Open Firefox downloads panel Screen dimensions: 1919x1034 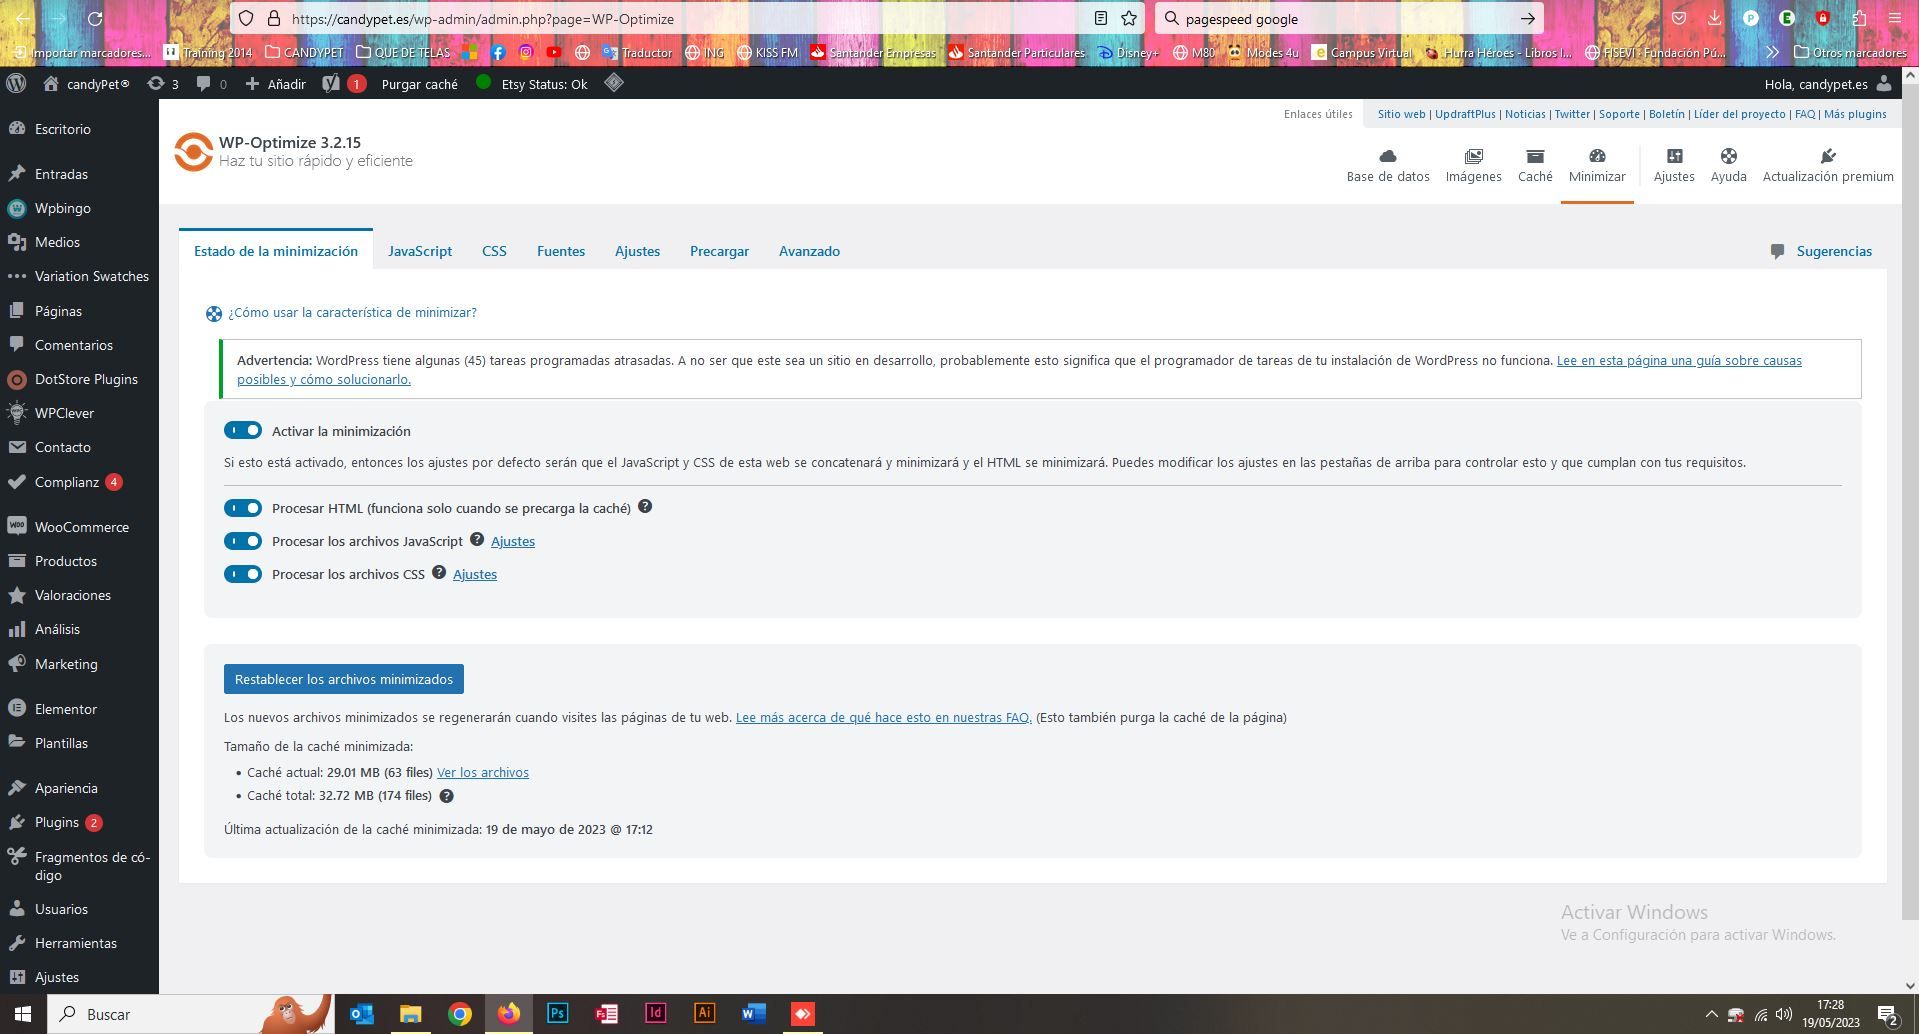click(1714, 18)
